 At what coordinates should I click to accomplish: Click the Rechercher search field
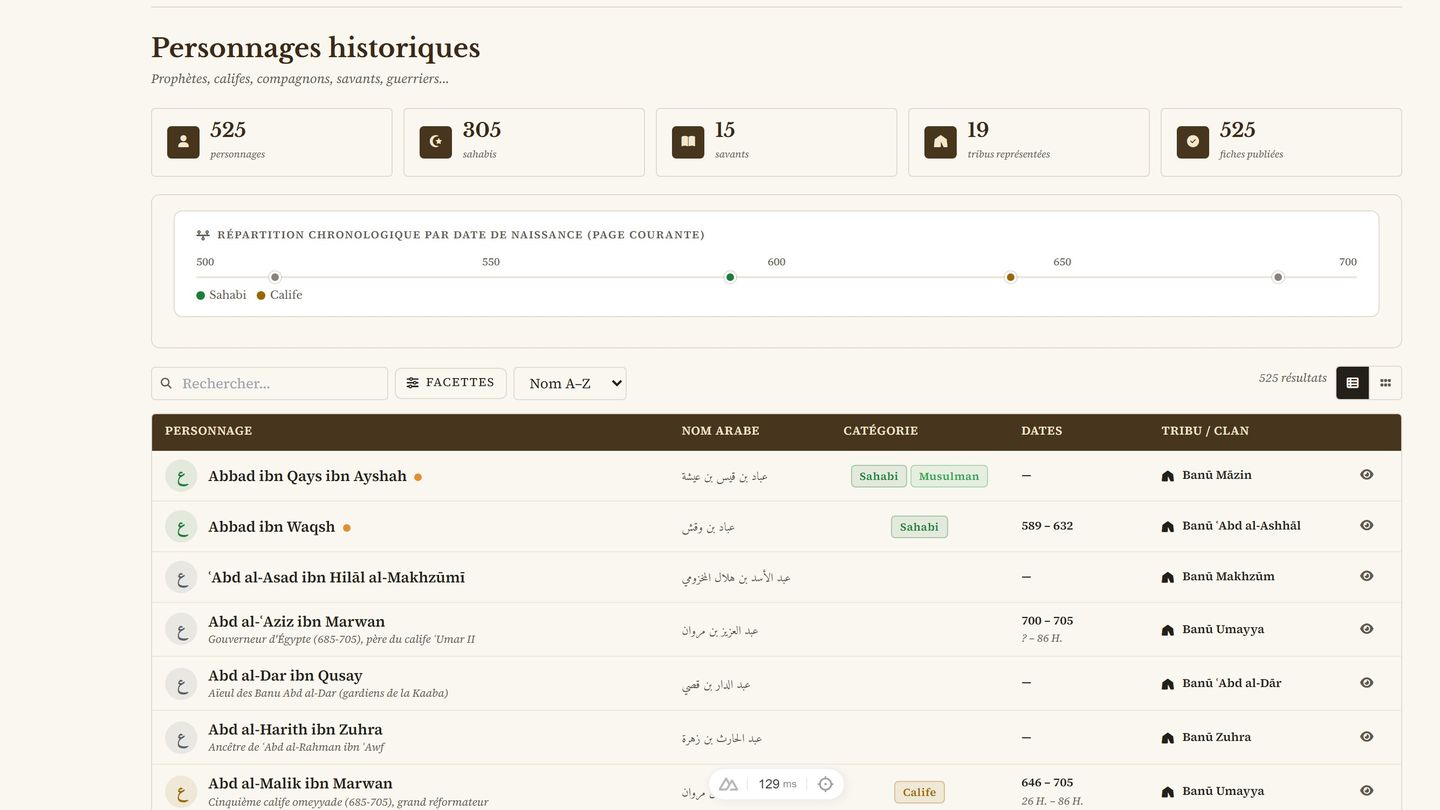(270, 383)
